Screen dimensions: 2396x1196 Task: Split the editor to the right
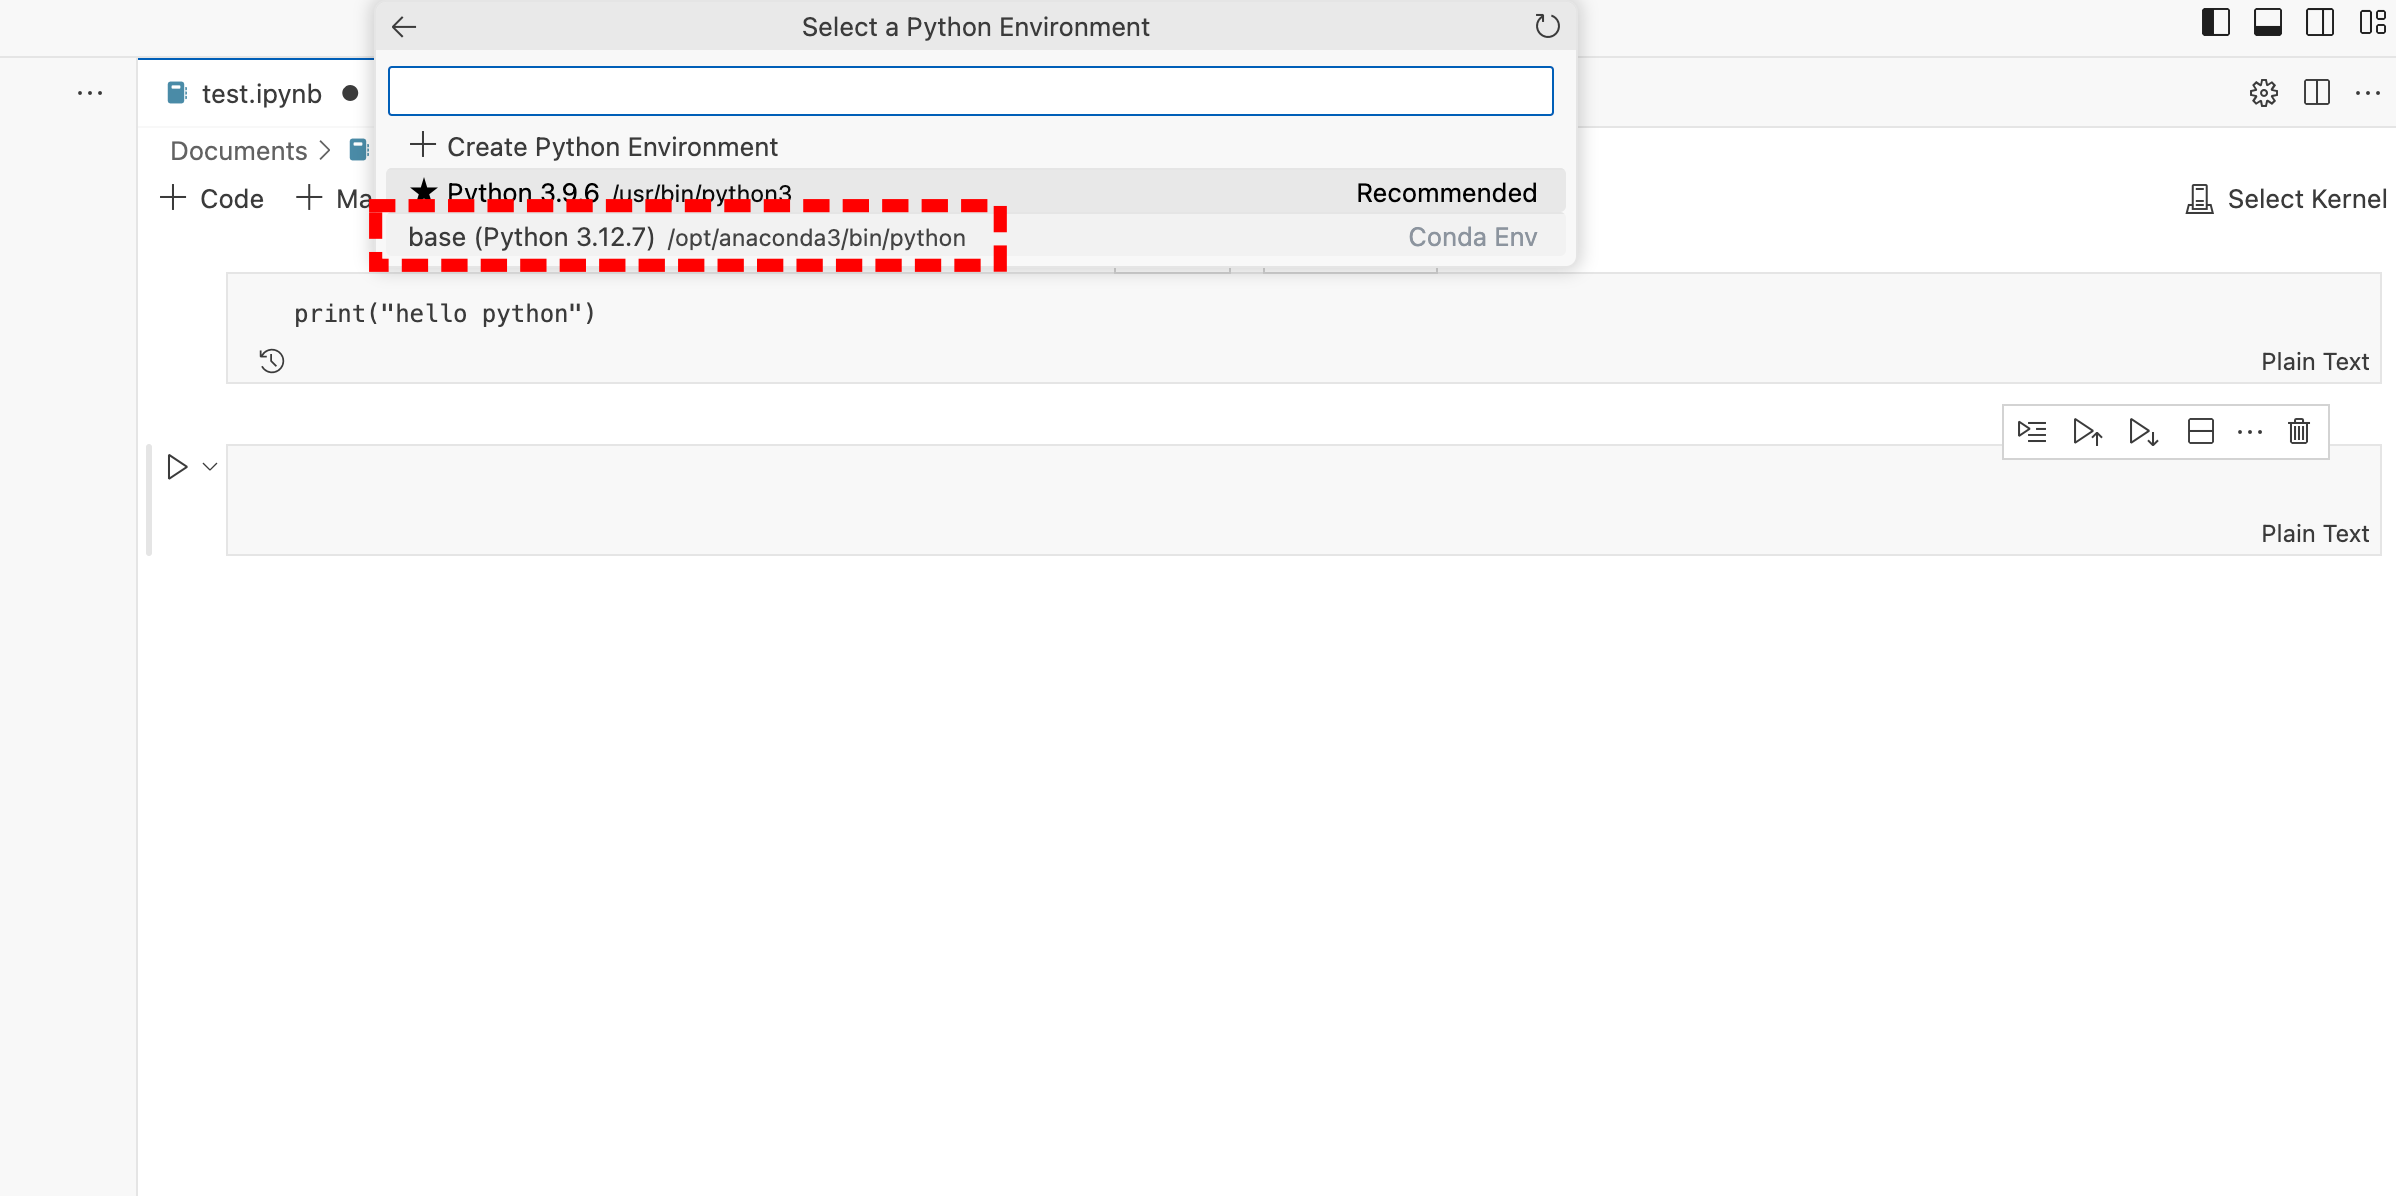(2317, 93)
